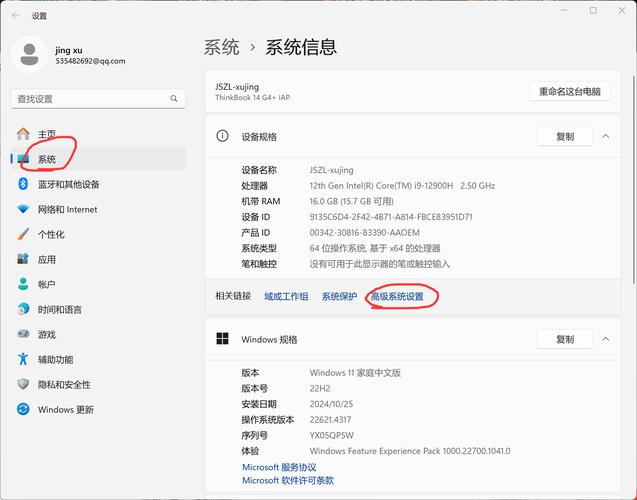Click the Privacy shield icon
This screenshot has height=500, width=637.
[23, 384]
